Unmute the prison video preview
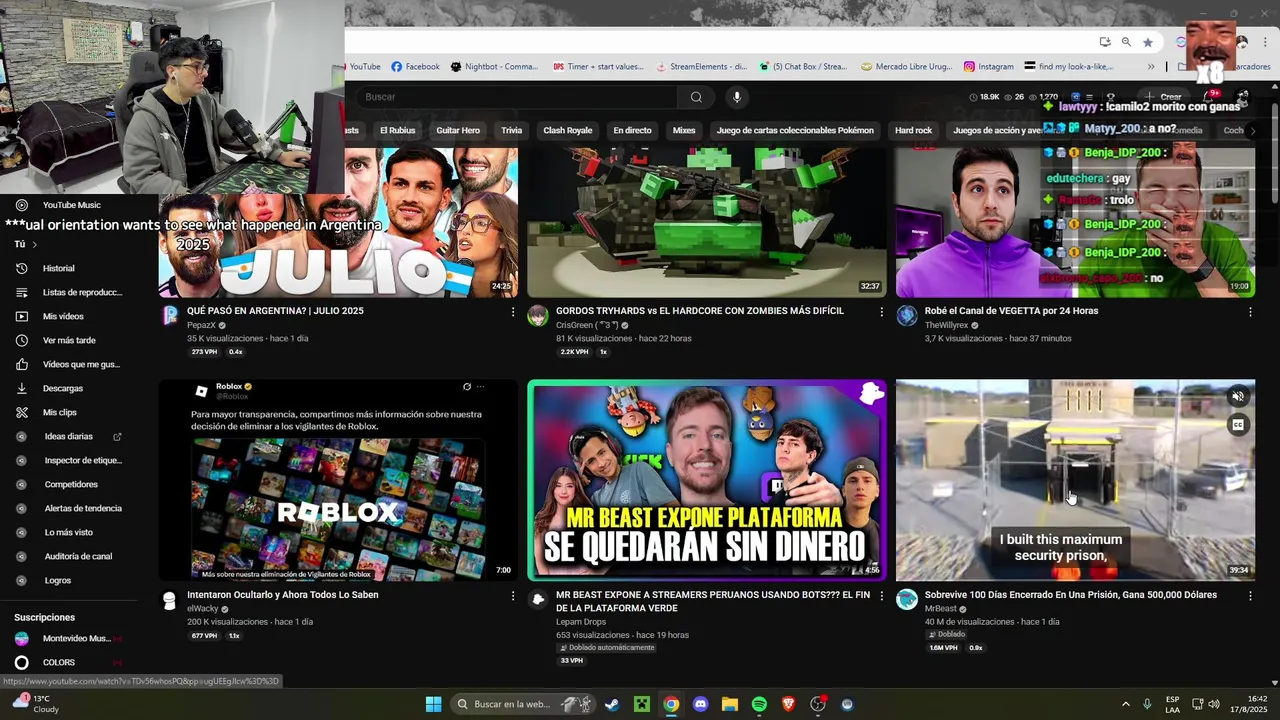This screenshot has width=1280, height=720. coord(1238,397)
